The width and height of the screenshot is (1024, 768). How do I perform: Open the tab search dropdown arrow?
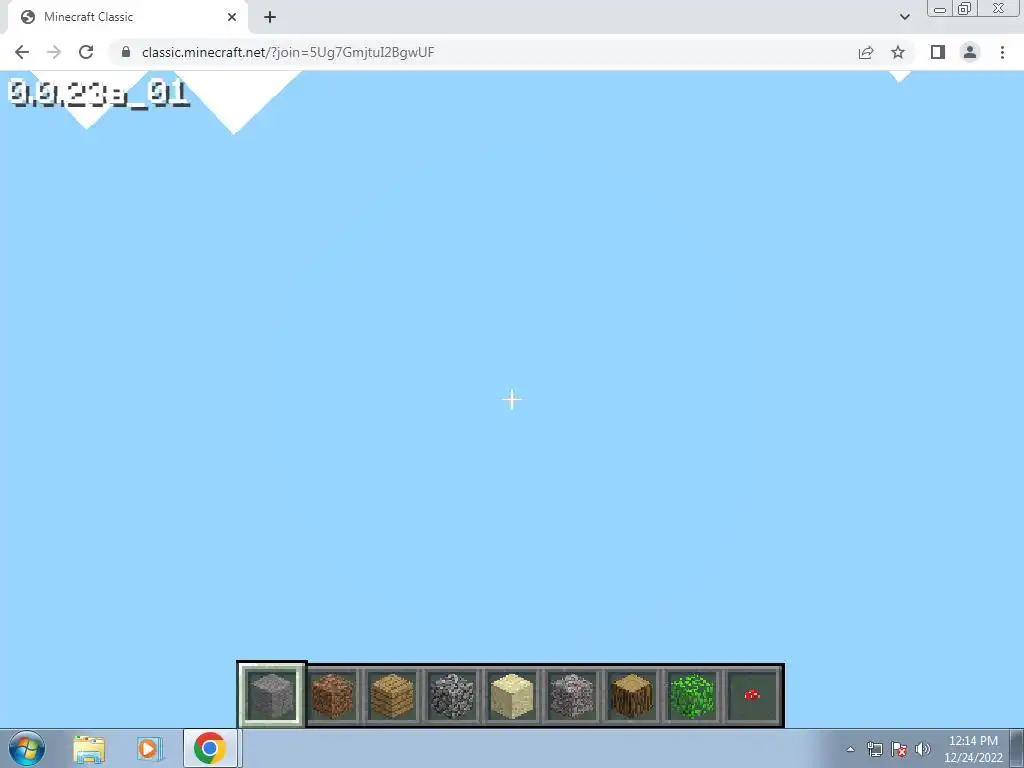tap(904, 17)
